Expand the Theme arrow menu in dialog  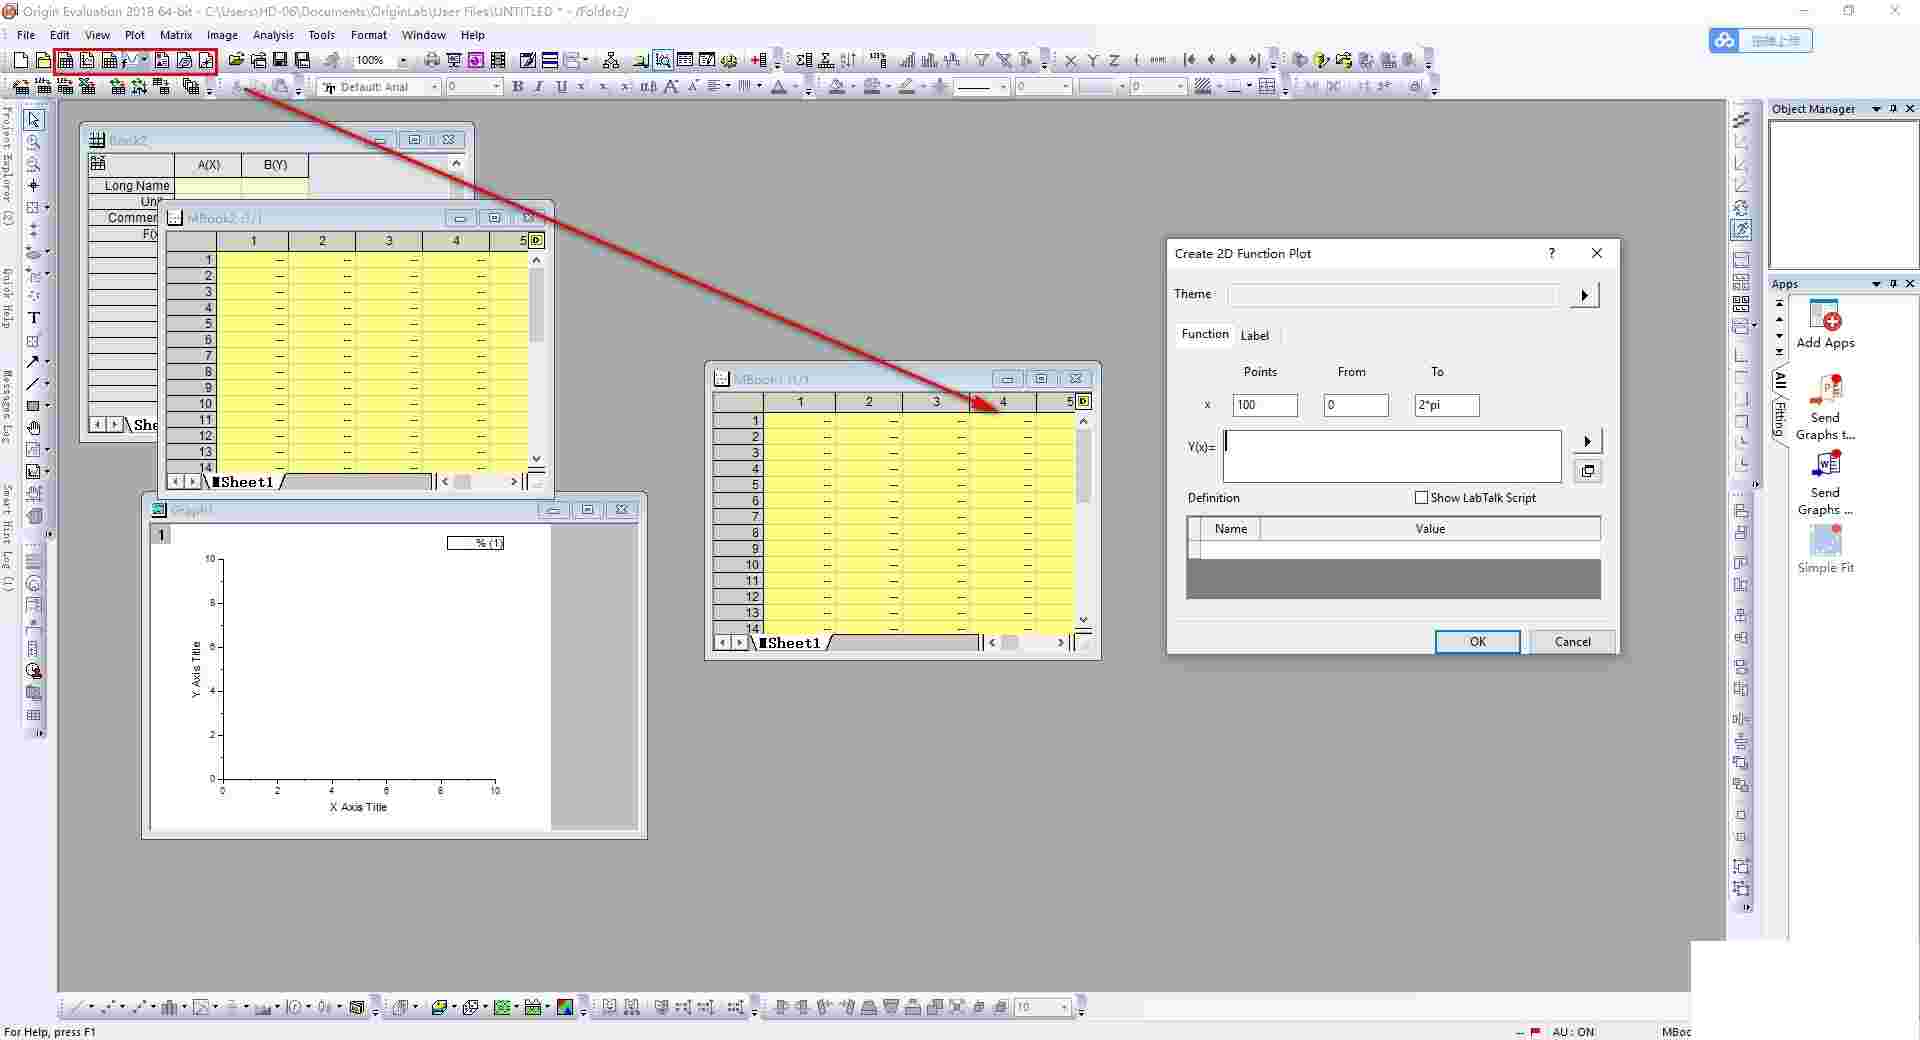[1584, 295]
